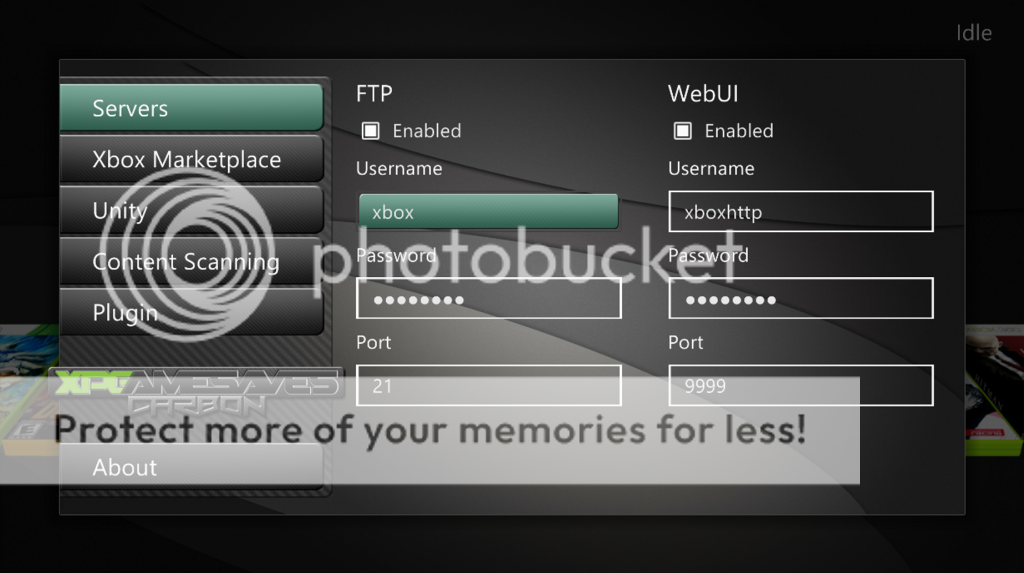Image resolution: width=1024 pixels, height=573 pixels.
Task: Select the Servers menu item
Action: (191, 108)
